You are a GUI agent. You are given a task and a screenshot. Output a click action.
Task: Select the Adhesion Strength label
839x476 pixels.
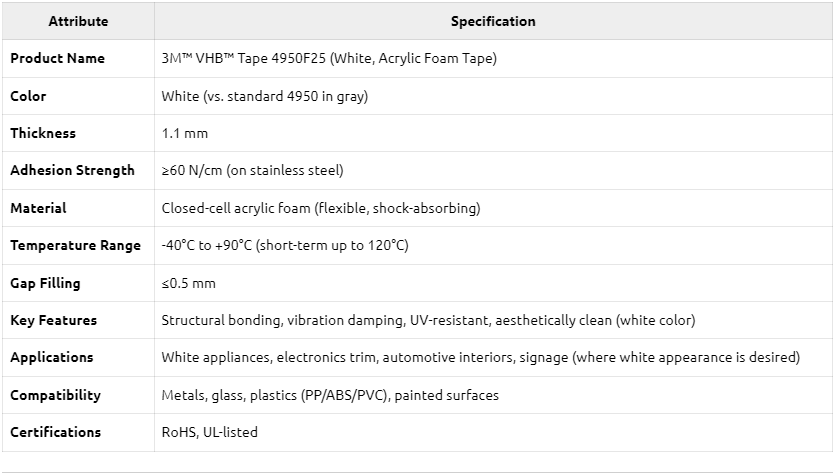pyautogui.click(x=72, y=170)
